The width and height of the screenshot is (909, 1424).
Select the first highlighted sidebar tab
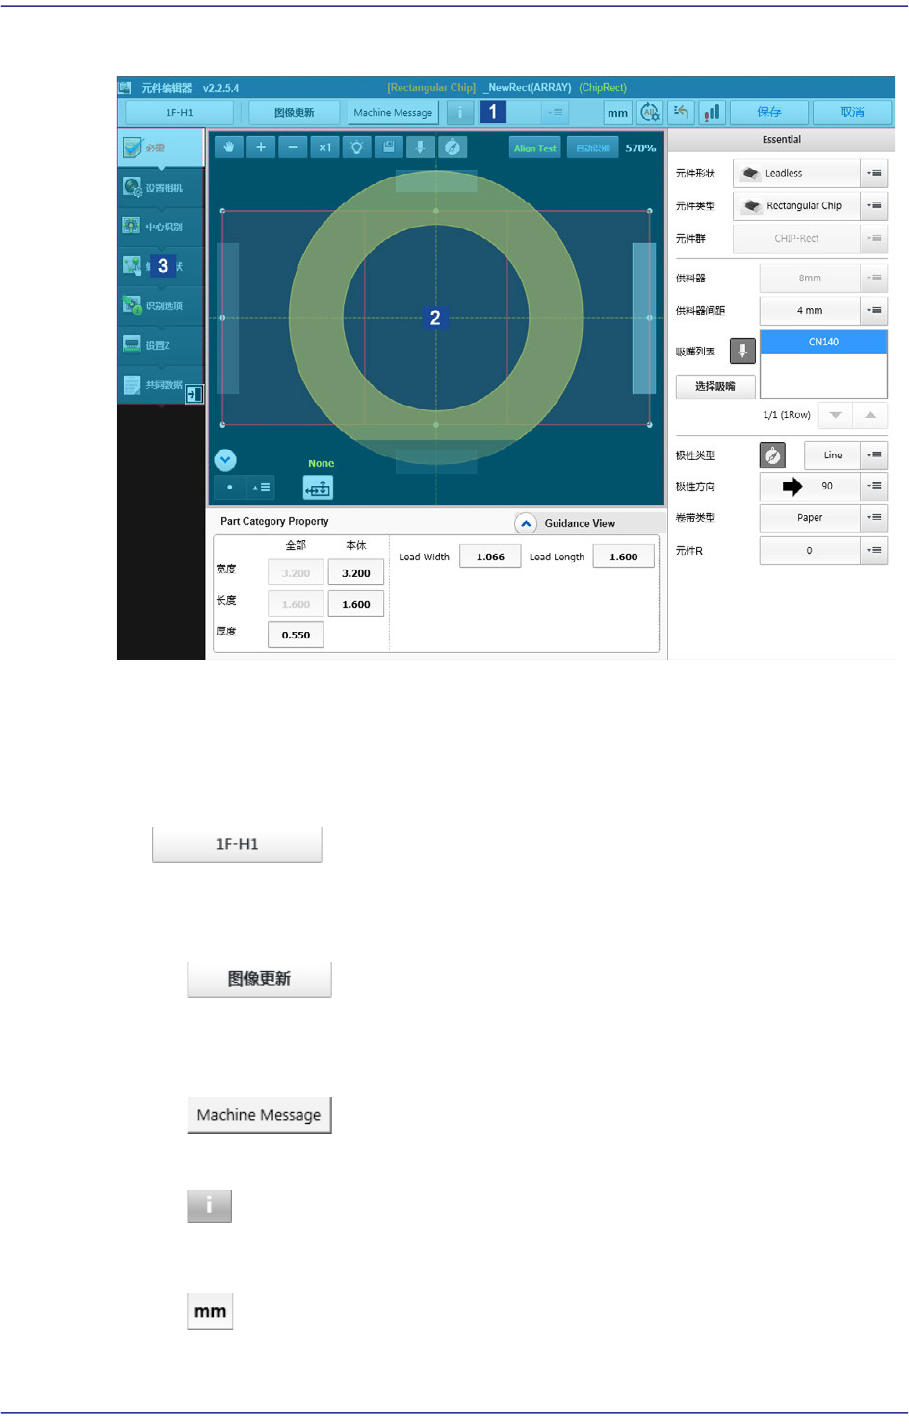point(161,148)
